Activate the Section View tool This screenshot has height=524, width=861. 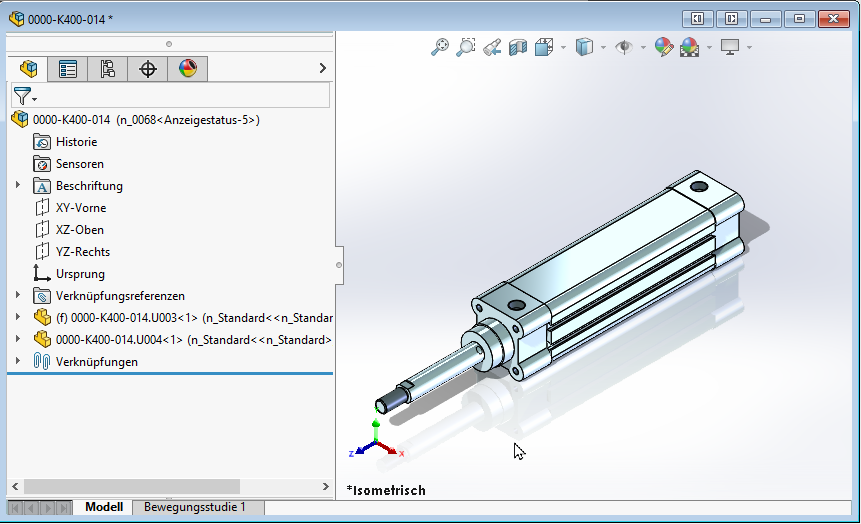(x=517, y=47)
